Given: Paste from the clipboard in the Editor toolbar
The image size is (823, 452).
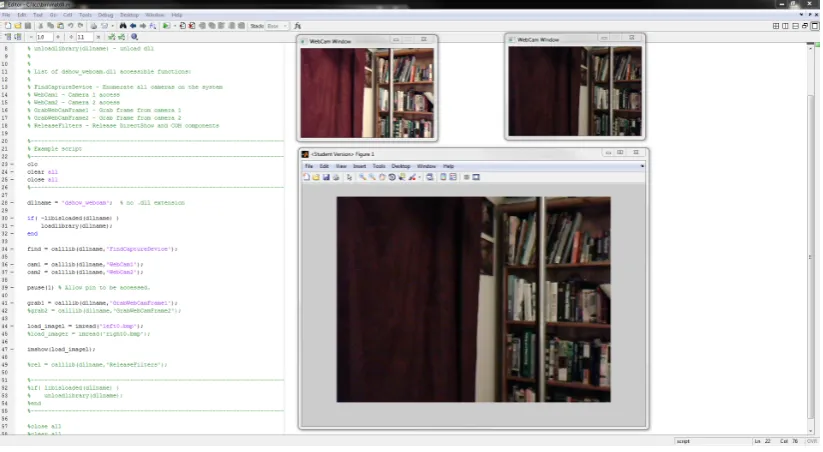Looking at the screenshot, I should pos(60,26).
